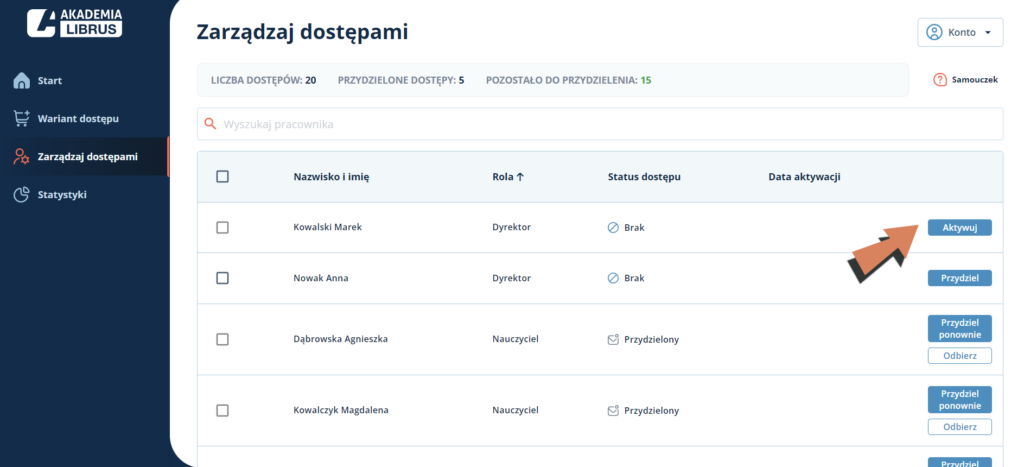The image size is (1024, 467).
Task: Sort by the Rola column arrow
Action: click(520, 176)
